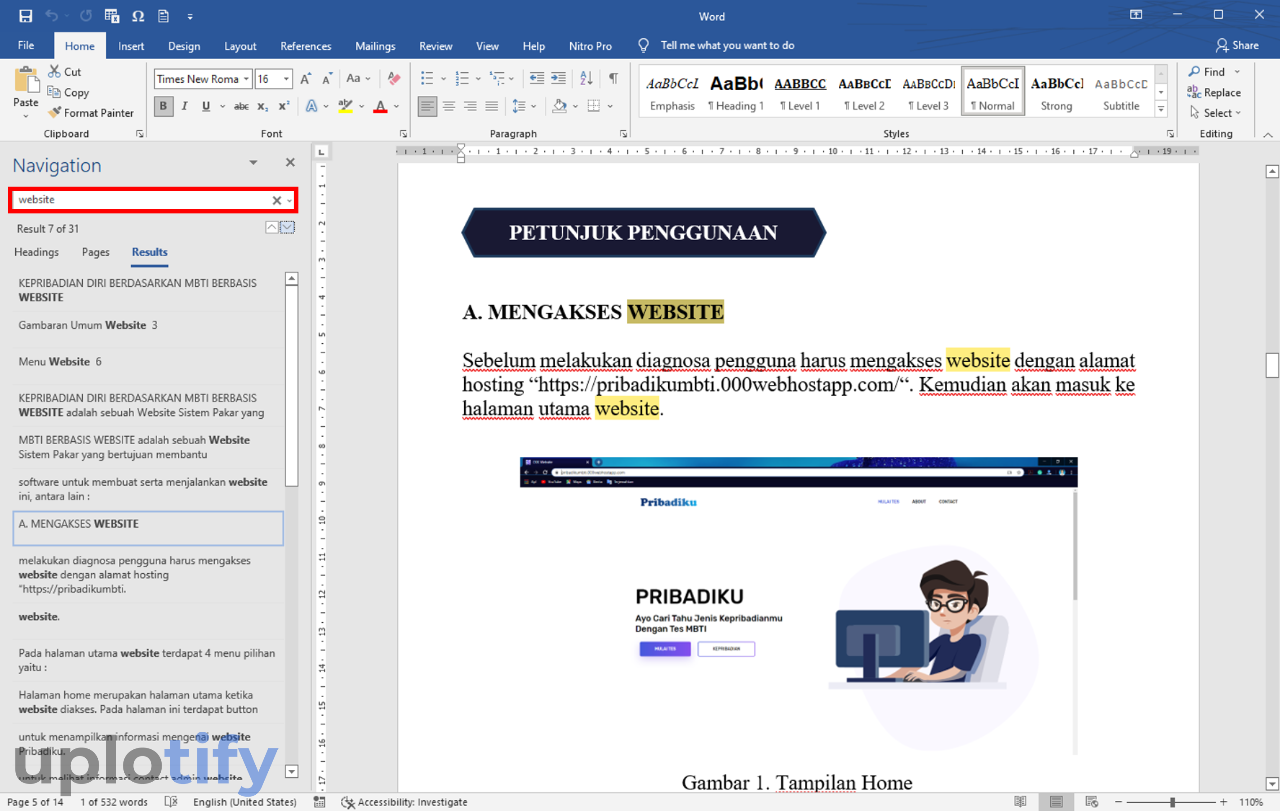Adjust the zoom slider in status bar
This screenshot has width=1280, height=811.
click(x=1172, y=802)
